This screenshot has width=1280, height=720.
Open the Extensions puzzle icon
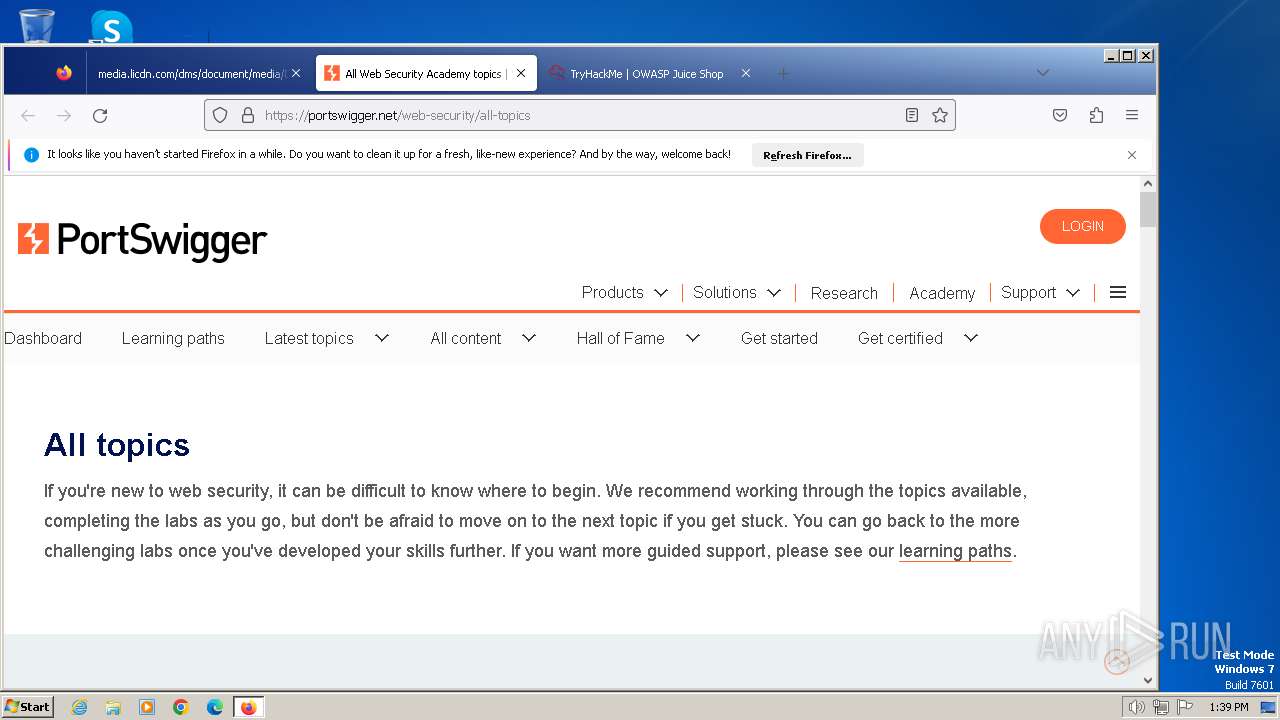1096,115
